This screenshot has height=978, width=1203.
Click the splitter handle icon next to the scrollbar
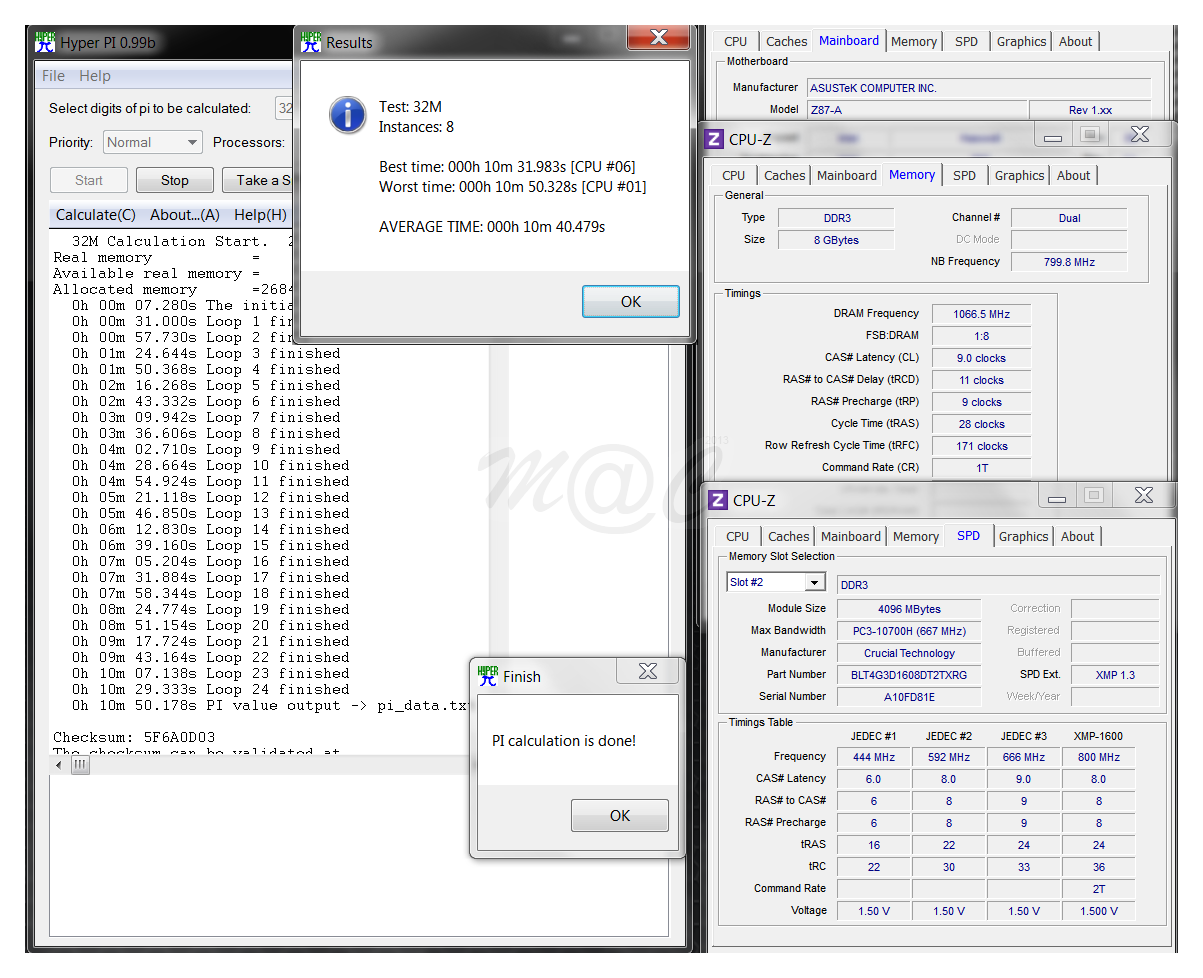point(80,764)
